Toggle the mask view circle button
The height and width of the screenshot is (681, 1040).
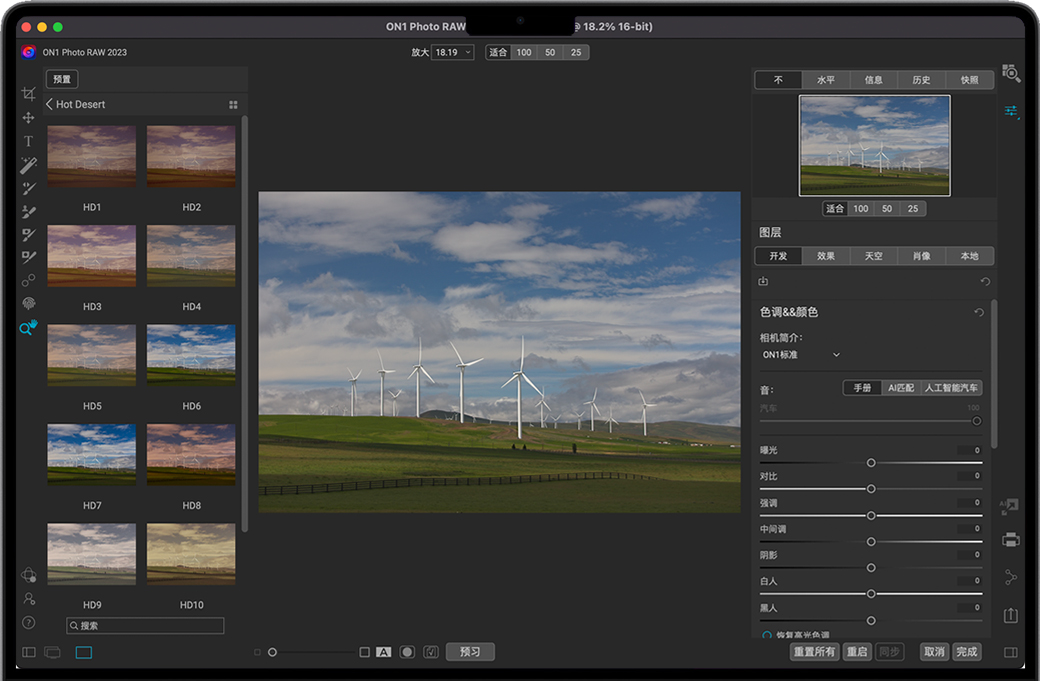[x=407, y=652]
